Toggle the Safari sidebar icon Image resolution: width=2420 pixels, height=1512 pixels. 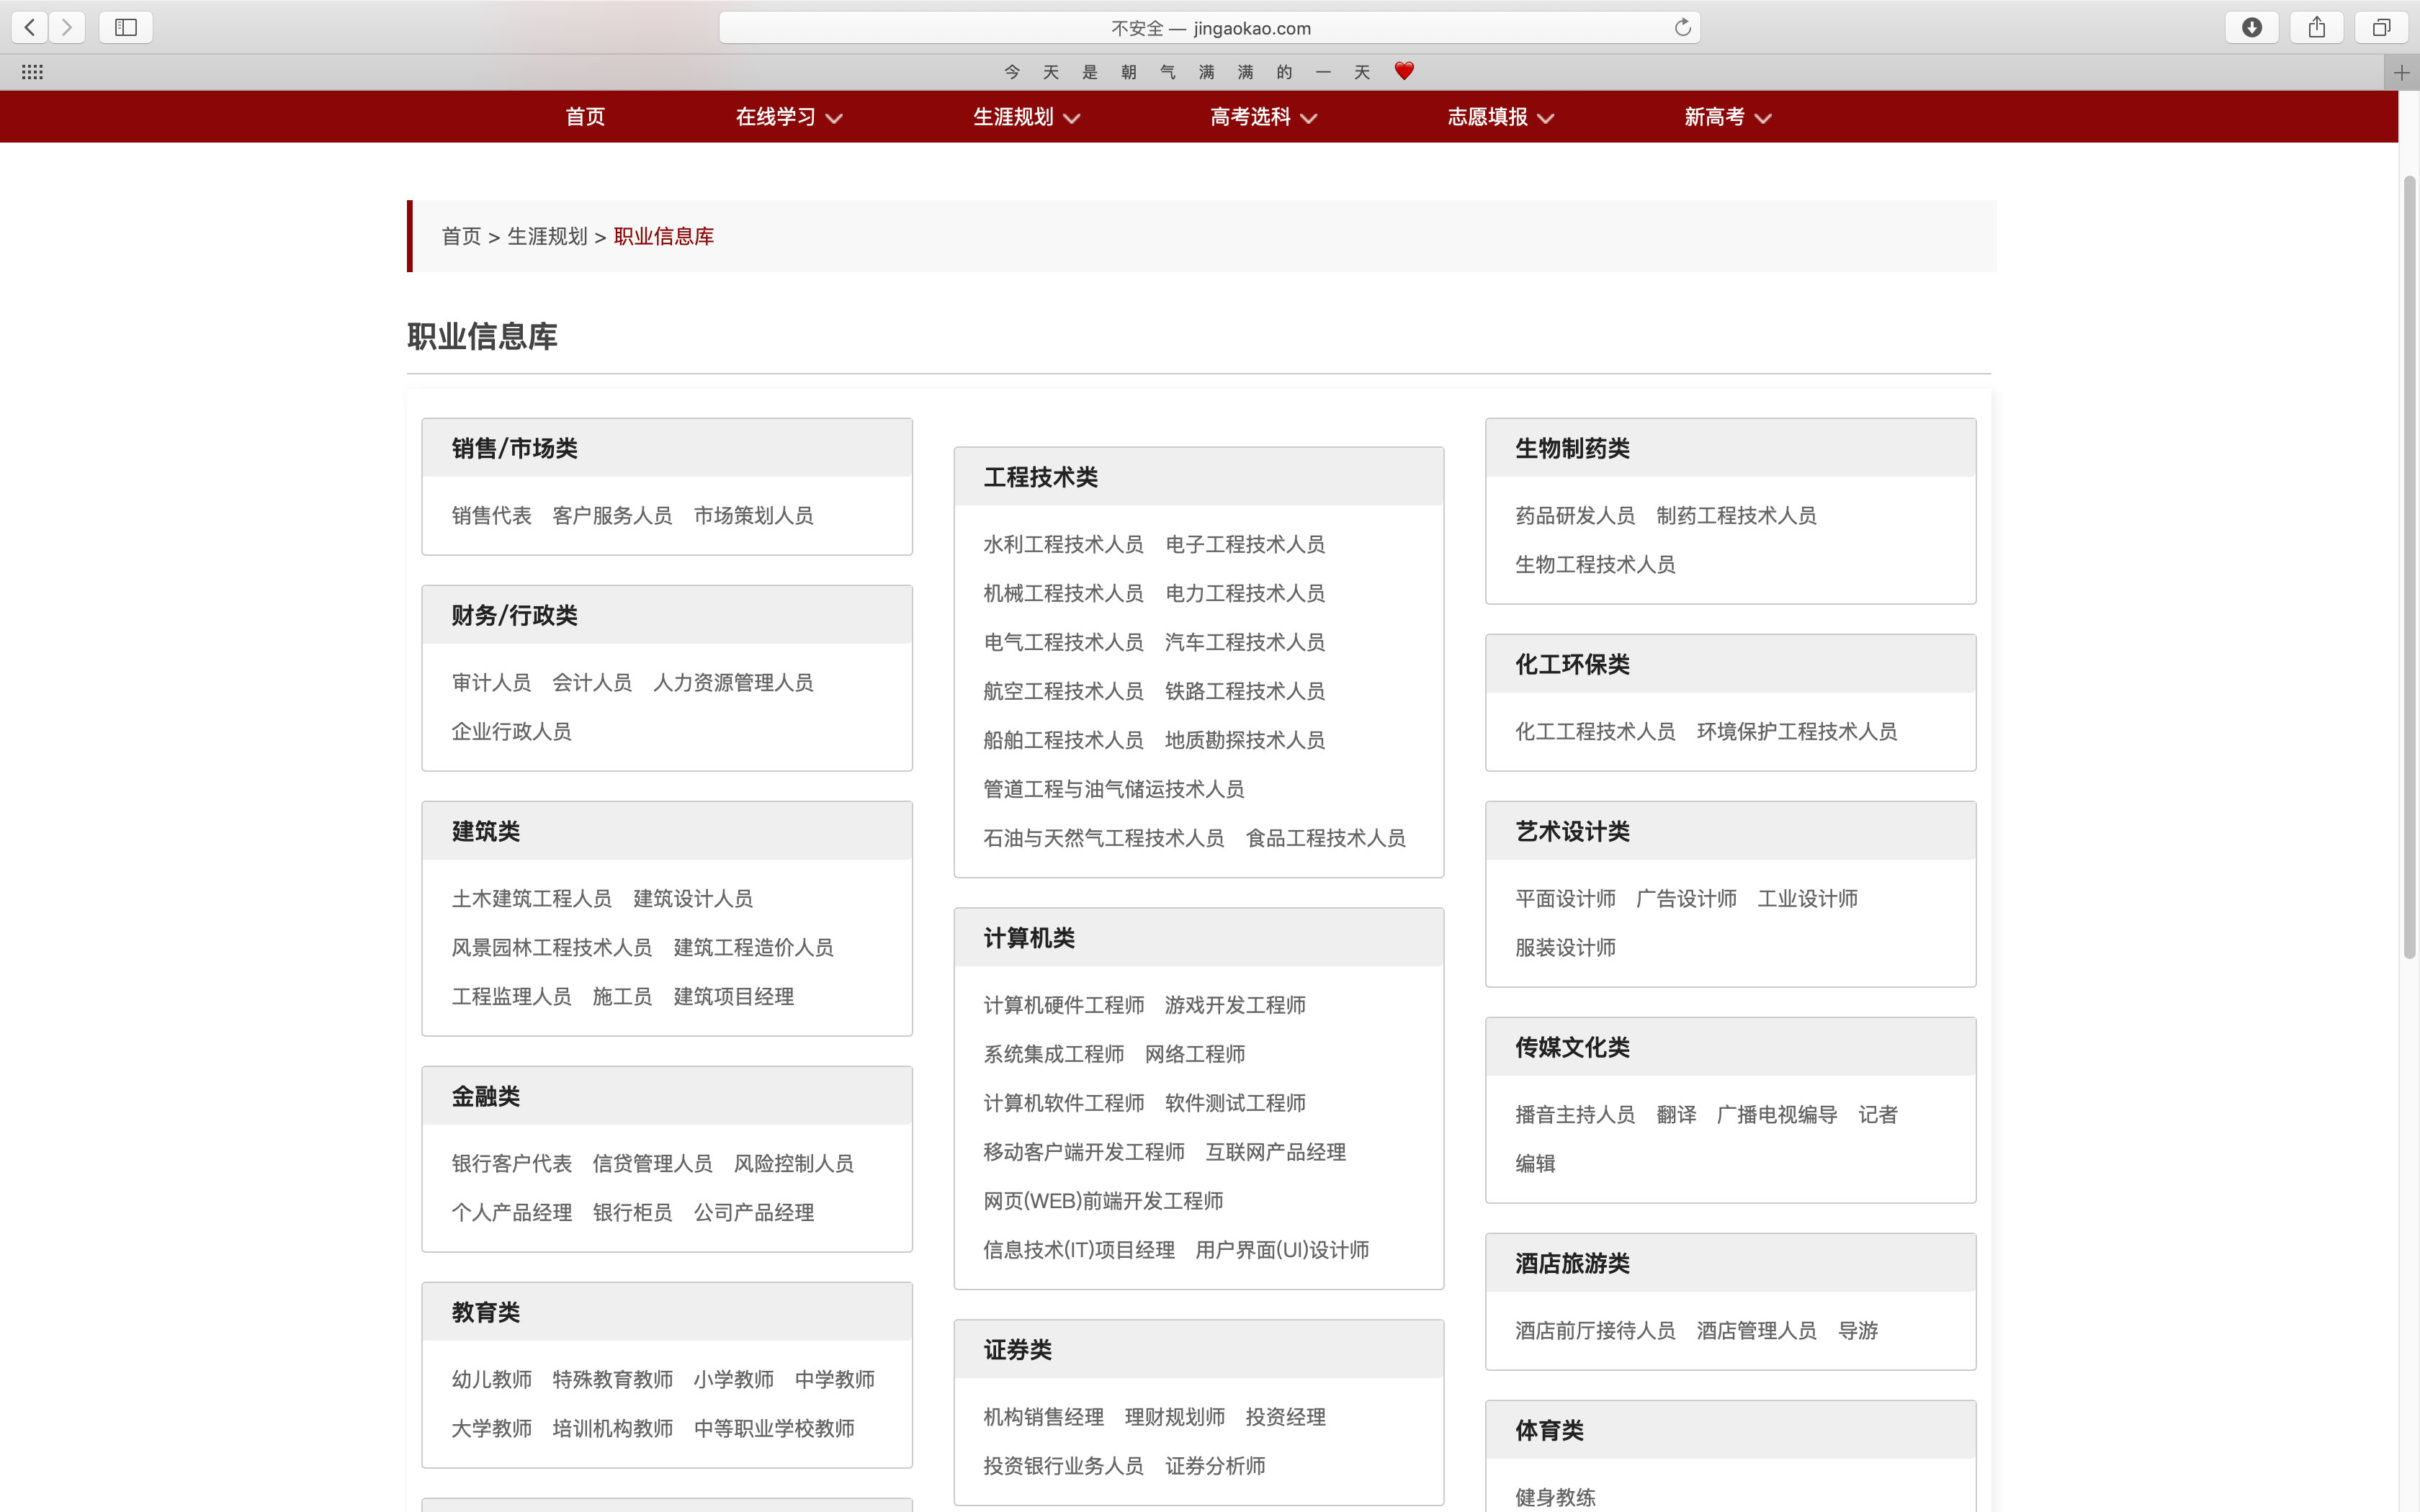click(x=126, y=27)
